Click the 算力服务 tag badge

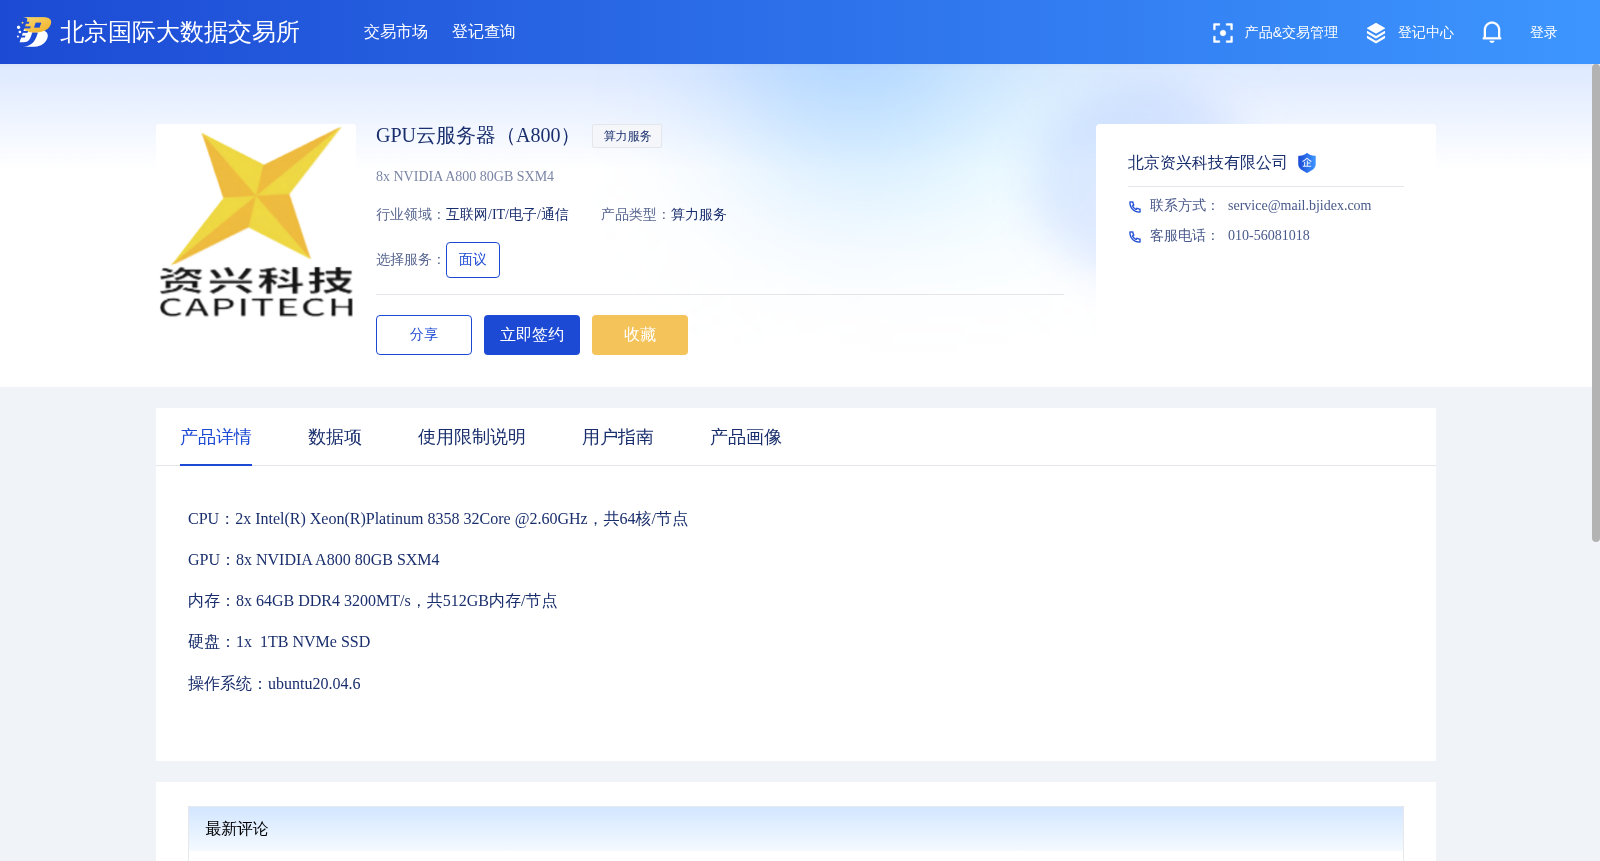coord(627,136)
